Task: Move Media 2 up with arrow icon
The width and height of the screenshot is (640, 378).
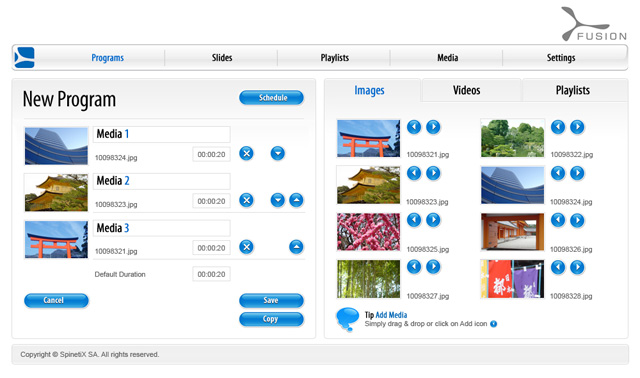Action: [296, 200]
